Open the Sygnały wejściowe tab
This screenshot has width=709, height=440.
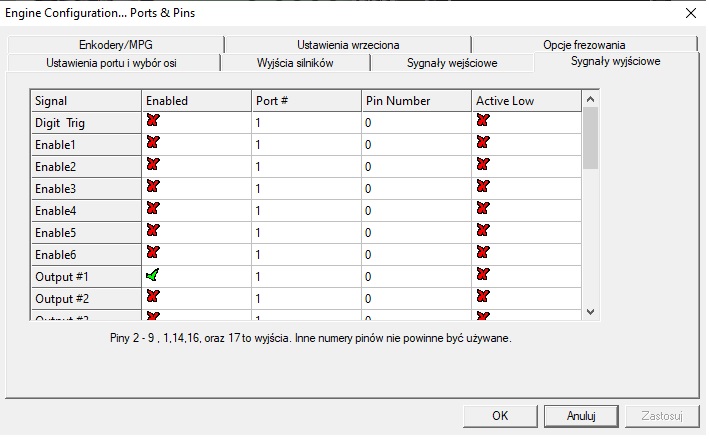pyautogui.click(x=451, y=63)
